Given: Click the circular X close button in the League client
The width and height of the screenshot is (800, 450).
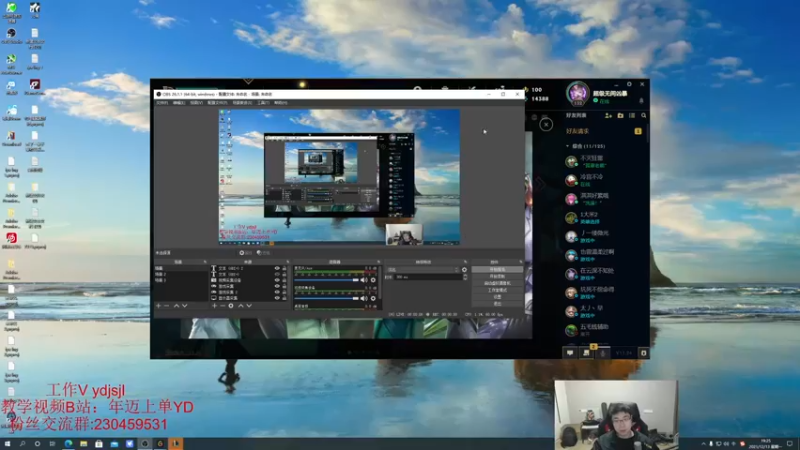Looking at the screenshot, I should (546, 124).
